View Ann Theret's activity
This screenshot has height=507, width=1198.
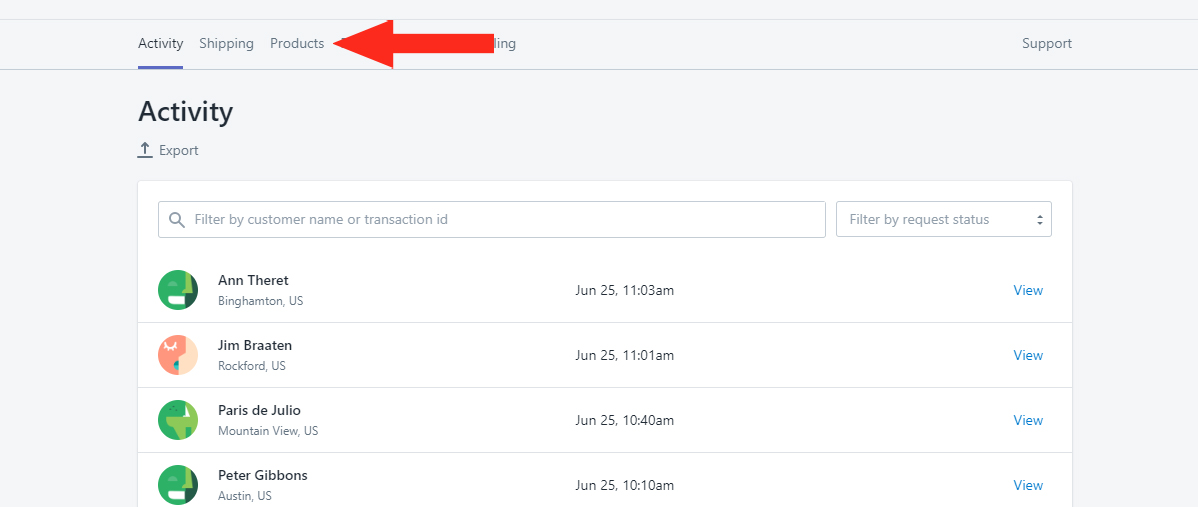click(x=1028, y=290)
